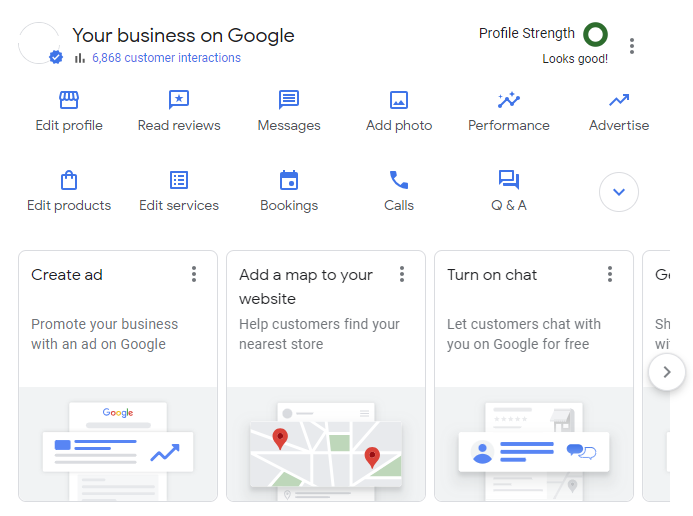The image size is (693, 516).
Task: Open Edit products shopping bag icon
Action: click(69, 180)
